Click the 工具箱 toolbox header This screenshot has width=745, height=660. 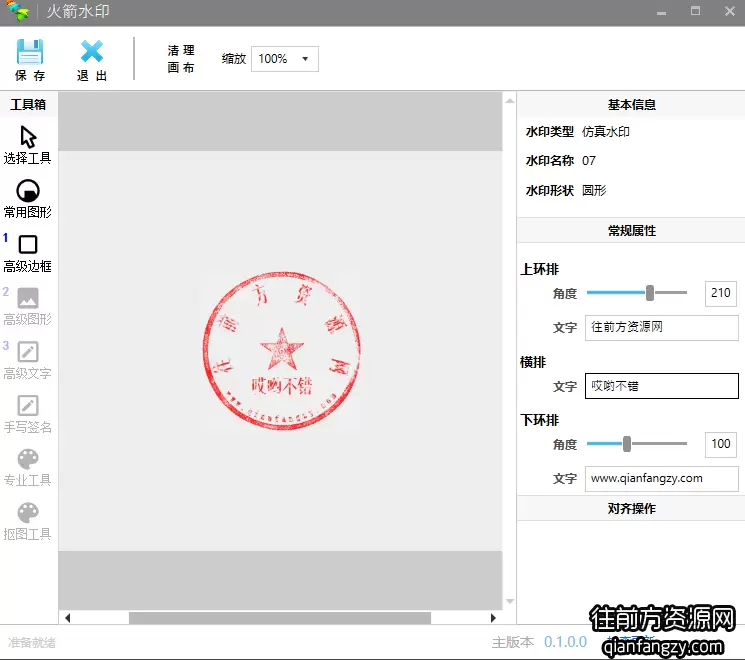28,105
